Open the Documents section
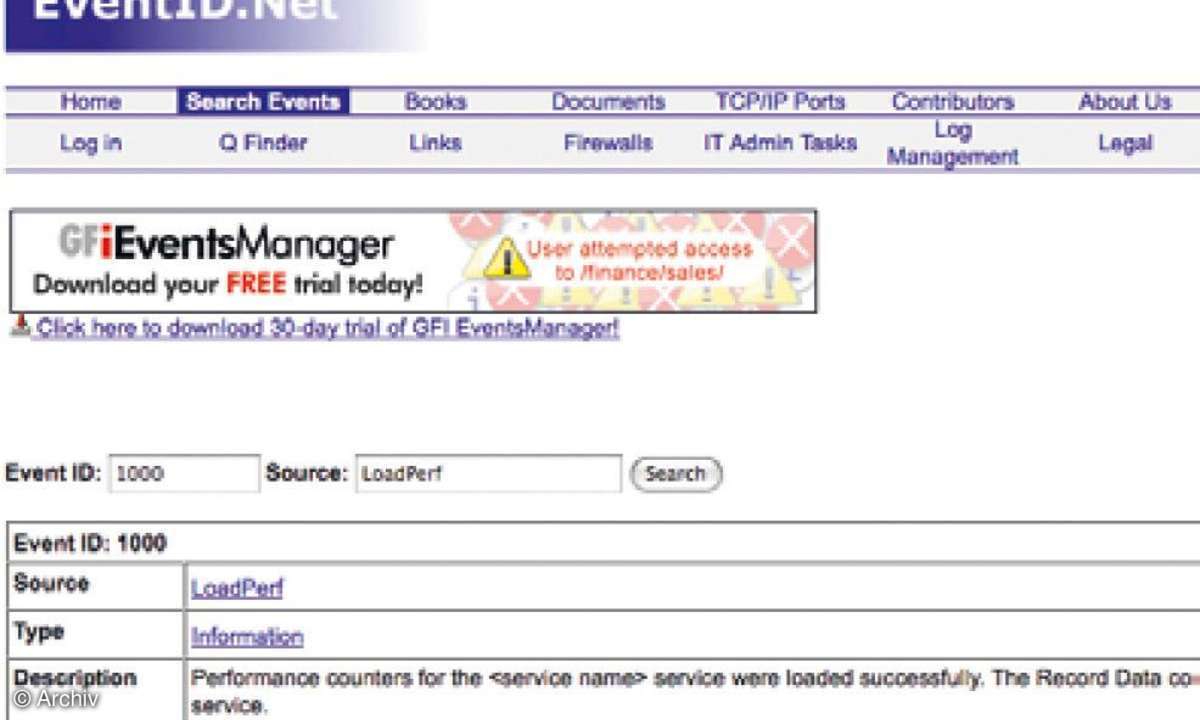 [x=608, y=102]
